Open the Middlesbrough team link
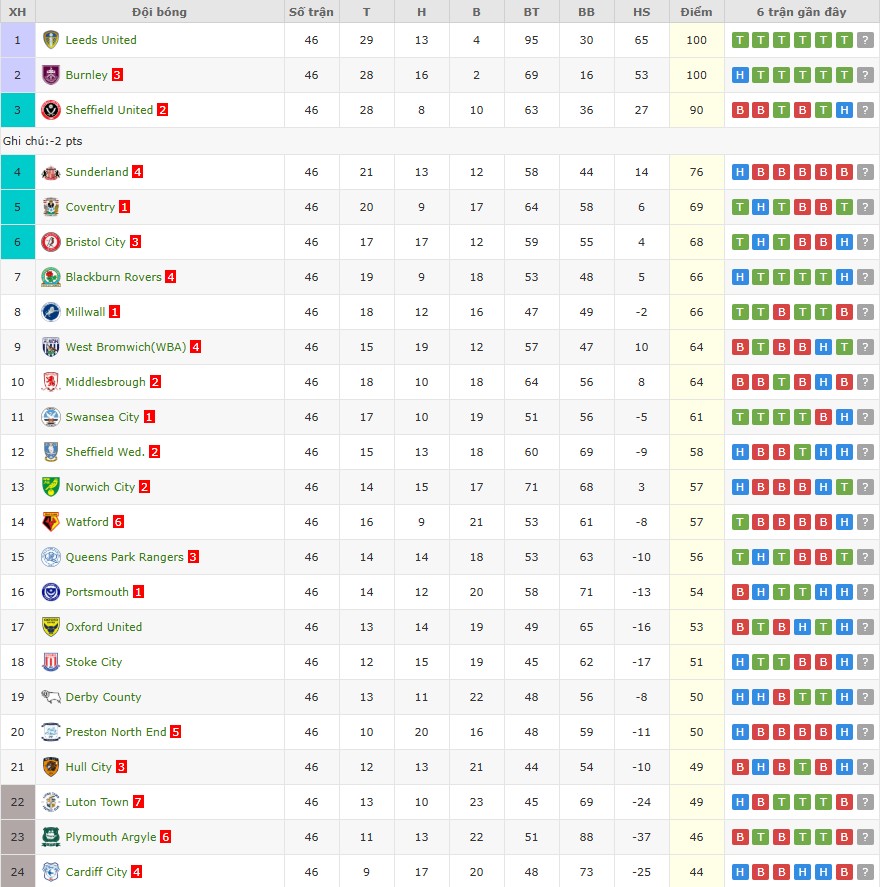882x887 pixels. point(105,382)
